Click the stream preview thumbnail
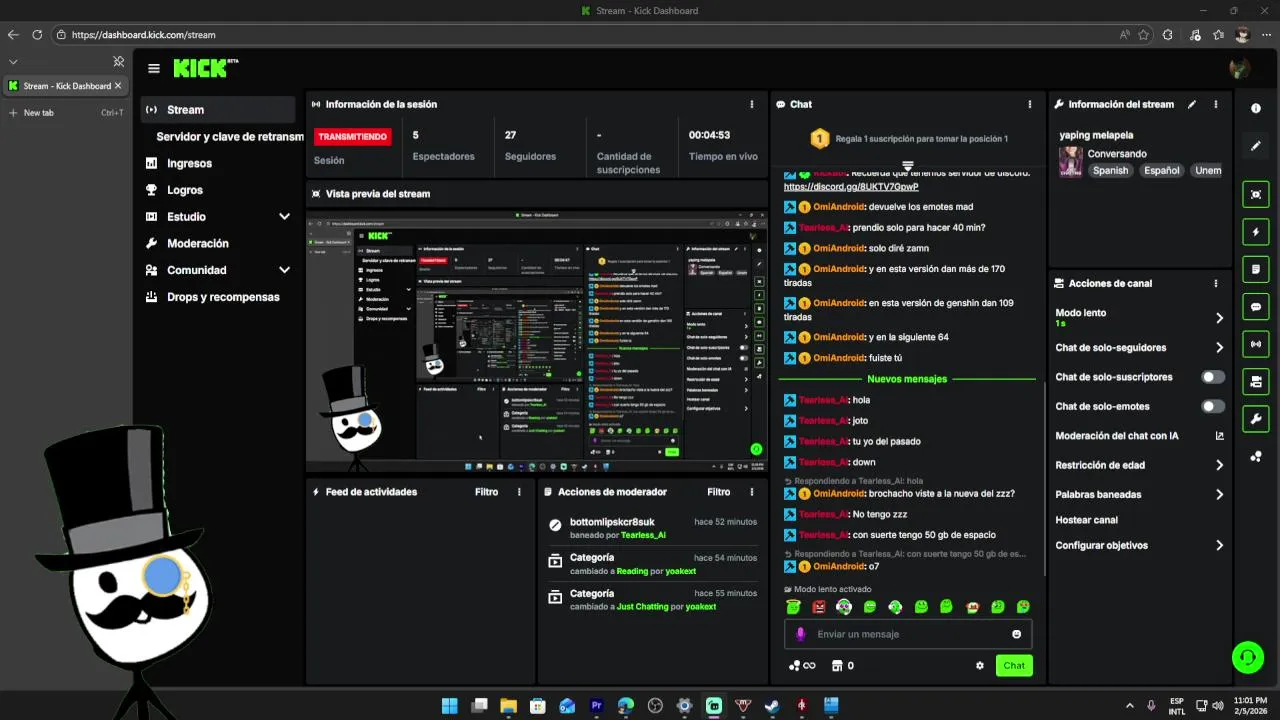 [537, 340]
